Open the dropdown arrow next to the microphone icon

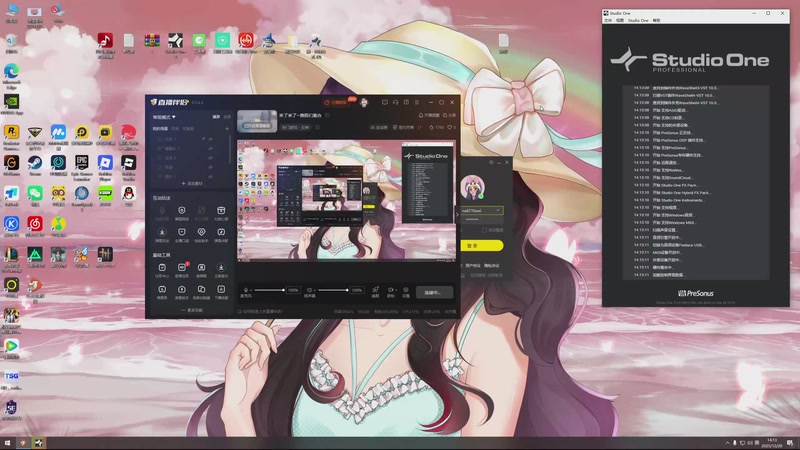pos(251,290)
